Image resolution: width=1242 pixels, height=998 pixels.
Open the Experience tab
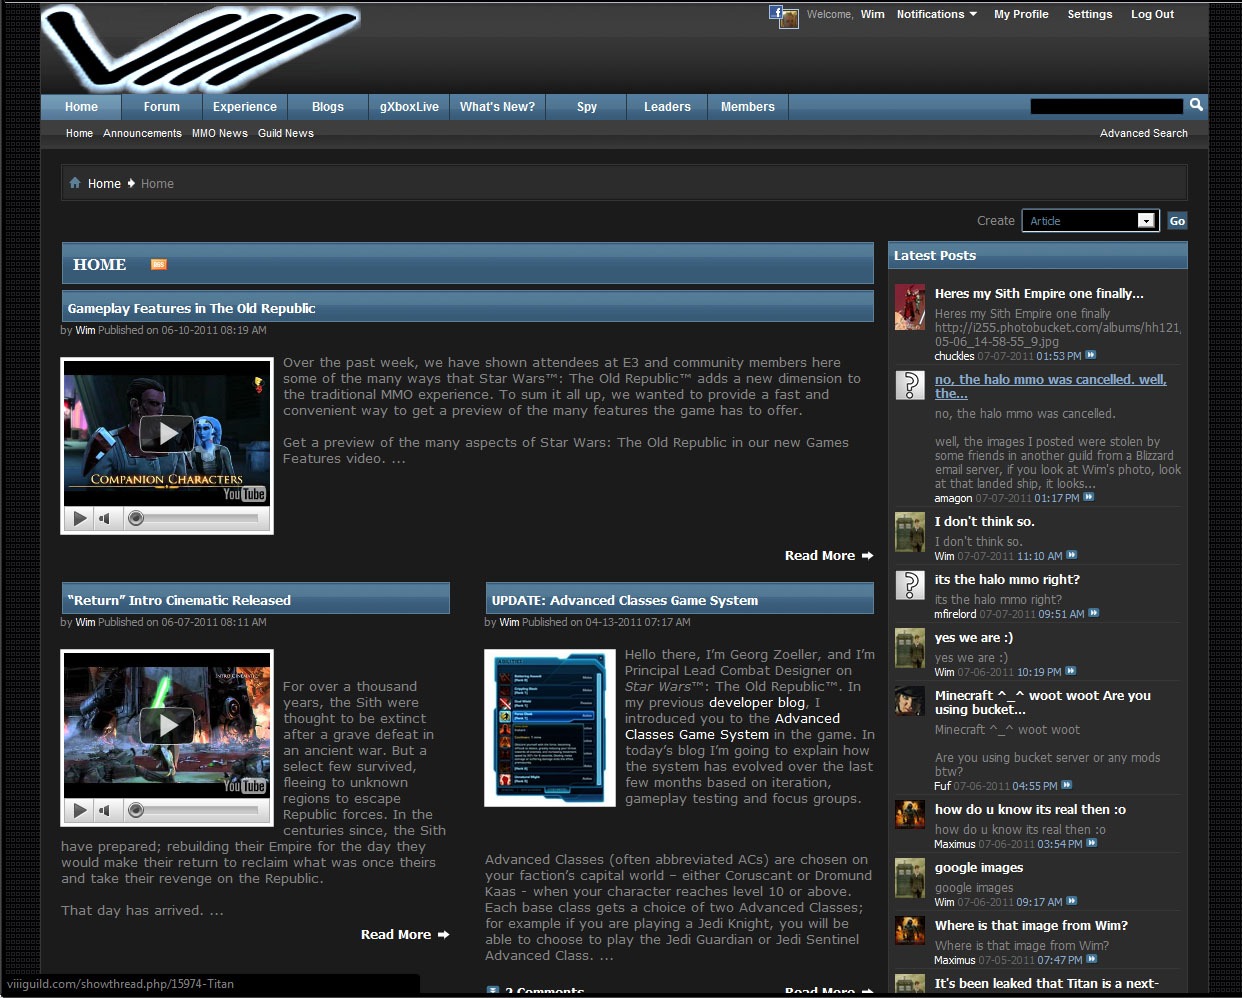pos(245,107)
